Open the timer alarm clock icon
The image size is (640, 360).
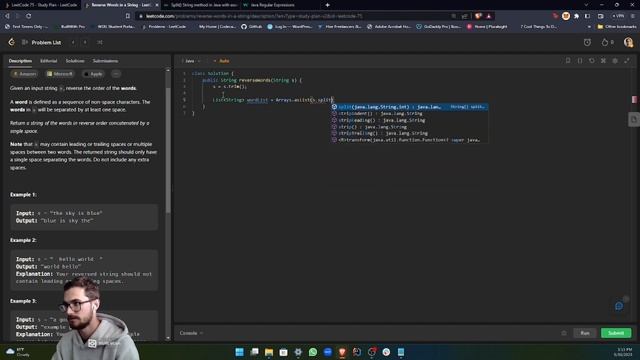[x=587, y=42]
